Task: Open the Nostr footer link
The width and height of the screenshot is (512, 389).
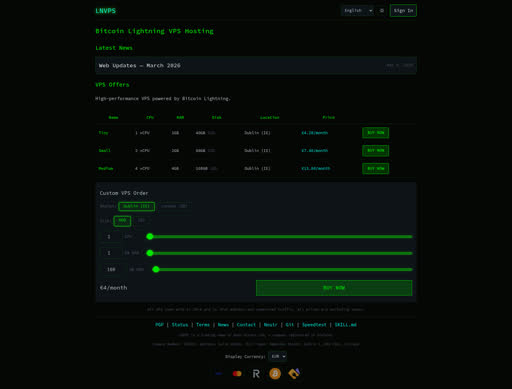Action: click(x=270, y=325)
